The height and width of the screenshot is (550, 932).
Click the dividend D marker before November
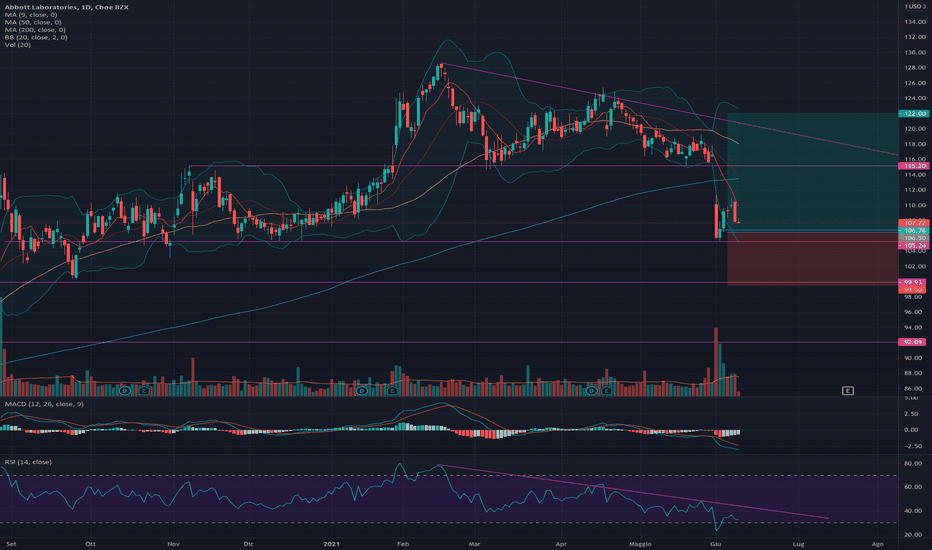click(125, 391)
